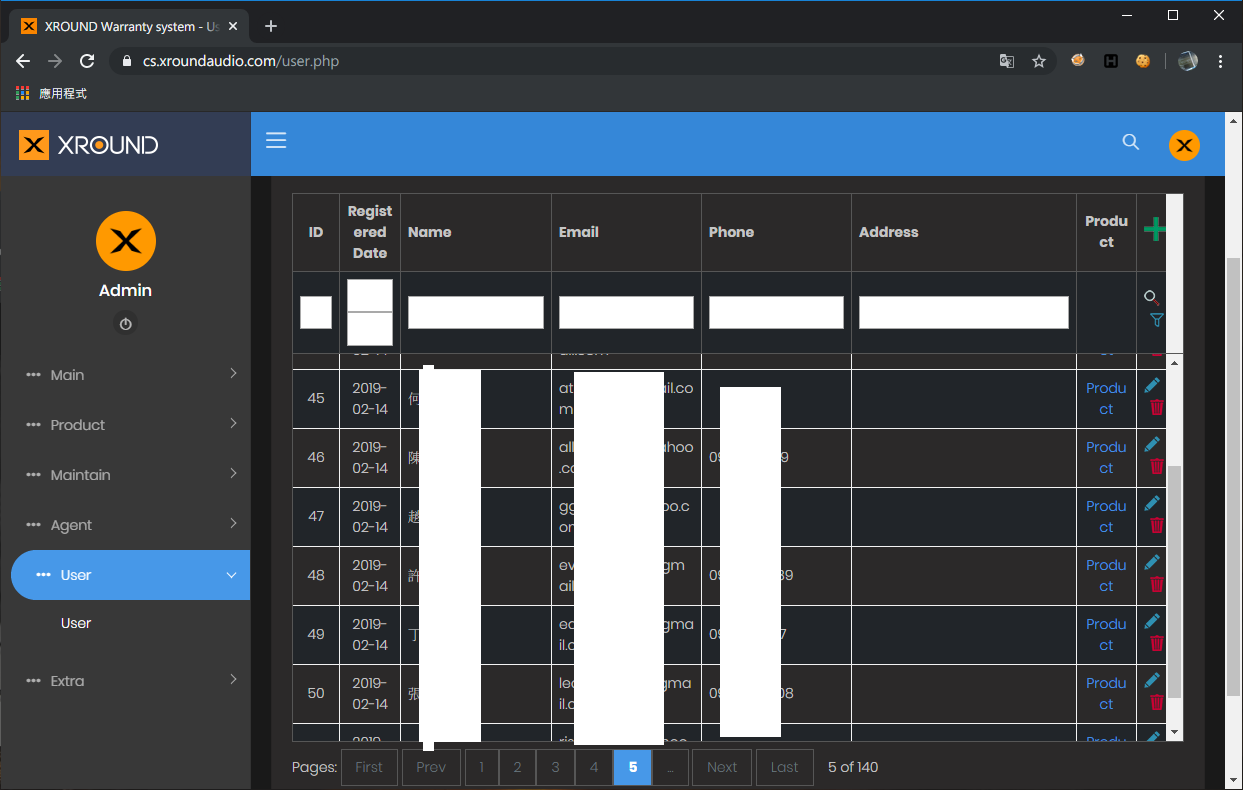The width and height of the screenshot is (1243, 790).
Task: Open Chrome three-dot menu
Action: 1221,61
